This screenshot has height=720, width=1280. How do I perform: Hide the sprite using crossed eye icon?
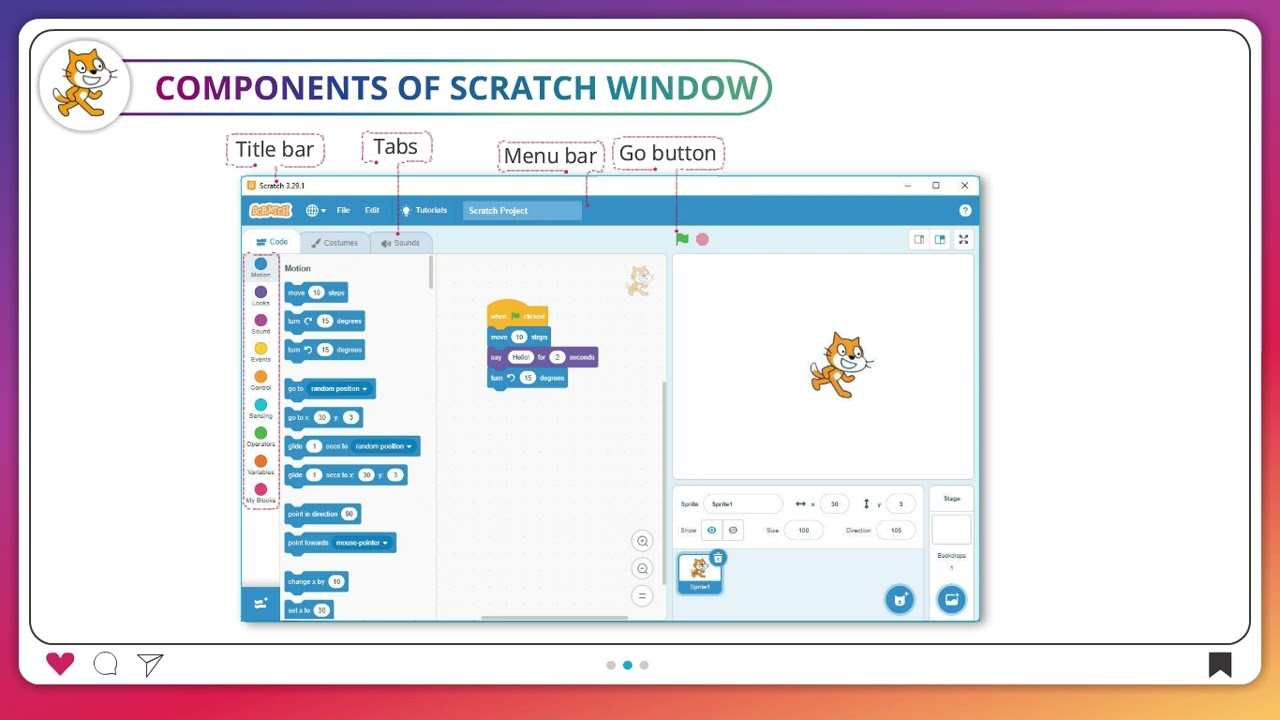[x=733, y=530]
